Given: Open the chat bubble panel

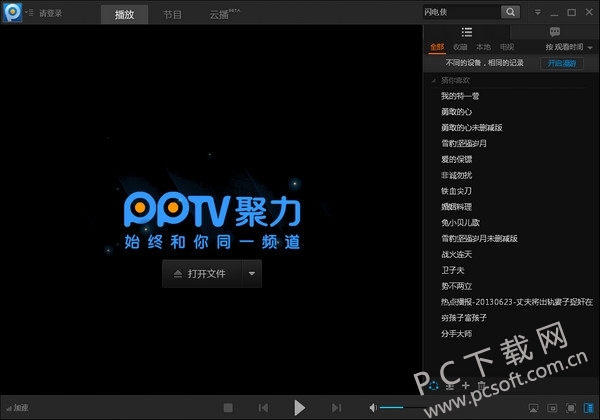Looking at the screenshot, I should [x=555, y=32].
